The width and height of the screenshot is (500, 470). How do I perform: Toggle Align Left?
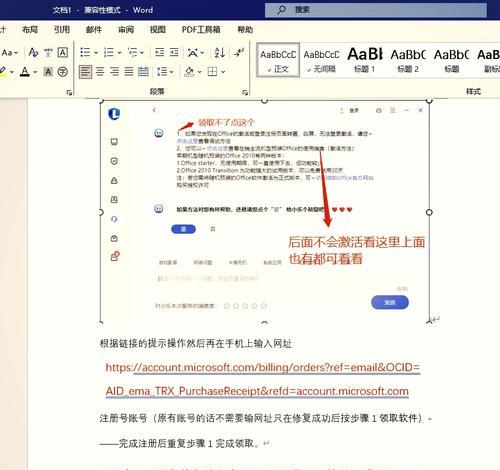pyautogui.click(x=85, y=72)
